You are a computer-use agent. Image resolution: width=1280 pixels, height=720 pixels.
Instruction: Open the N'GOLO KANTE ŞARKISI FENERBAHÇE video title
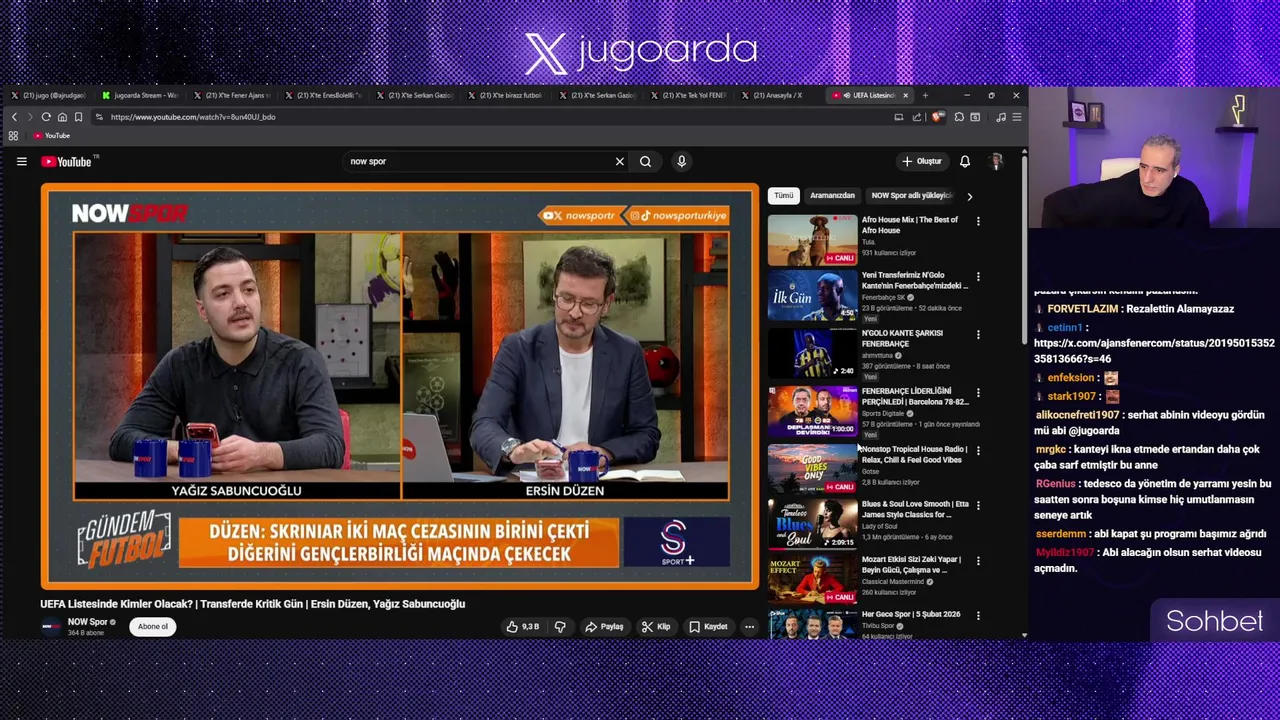(902, 338)
